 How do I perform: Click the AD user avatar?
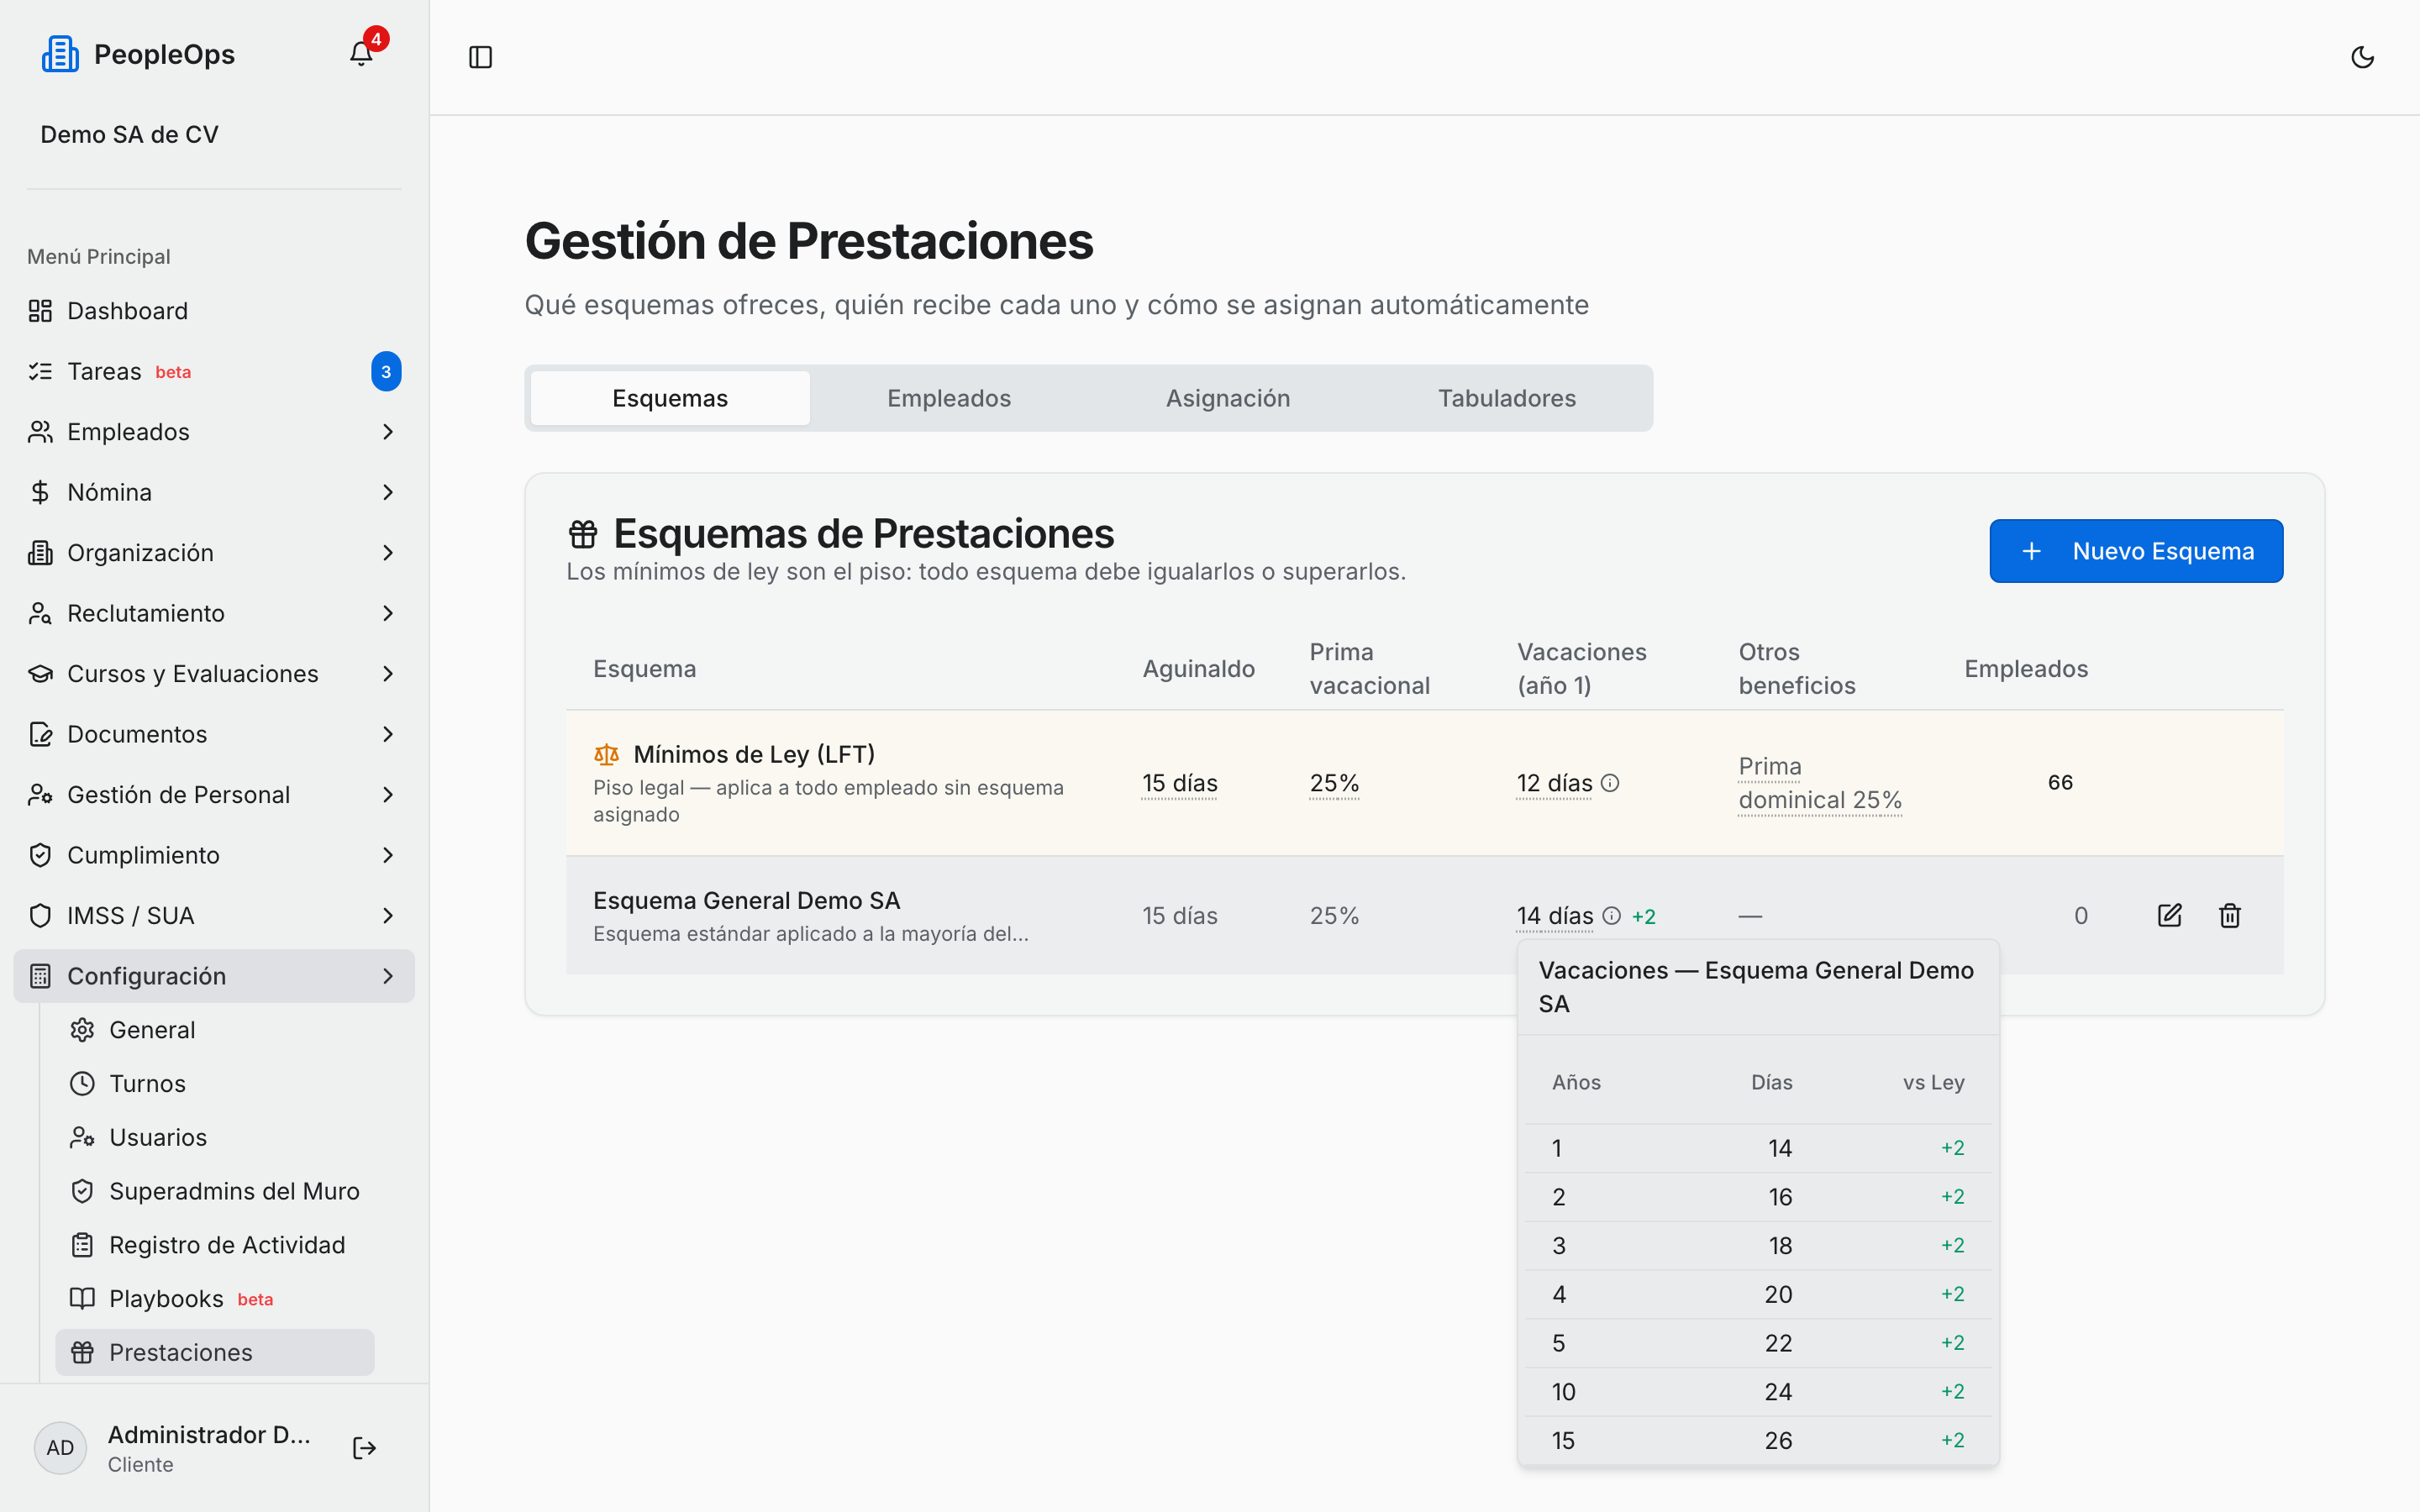[x=60, y=1448]
